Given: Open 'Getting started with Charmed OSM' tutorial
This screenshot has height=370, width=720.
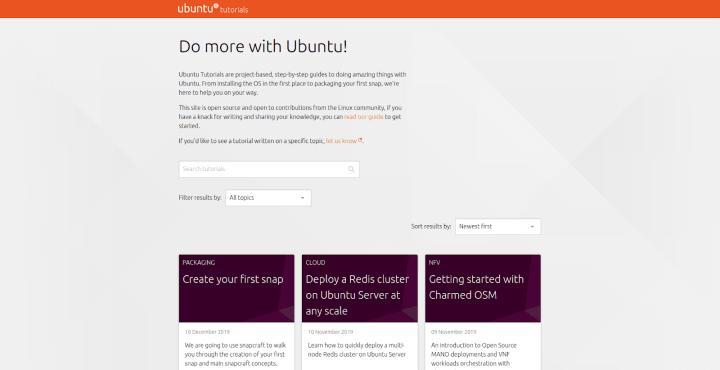Looking at the screenshot, I should pos(476,287).
